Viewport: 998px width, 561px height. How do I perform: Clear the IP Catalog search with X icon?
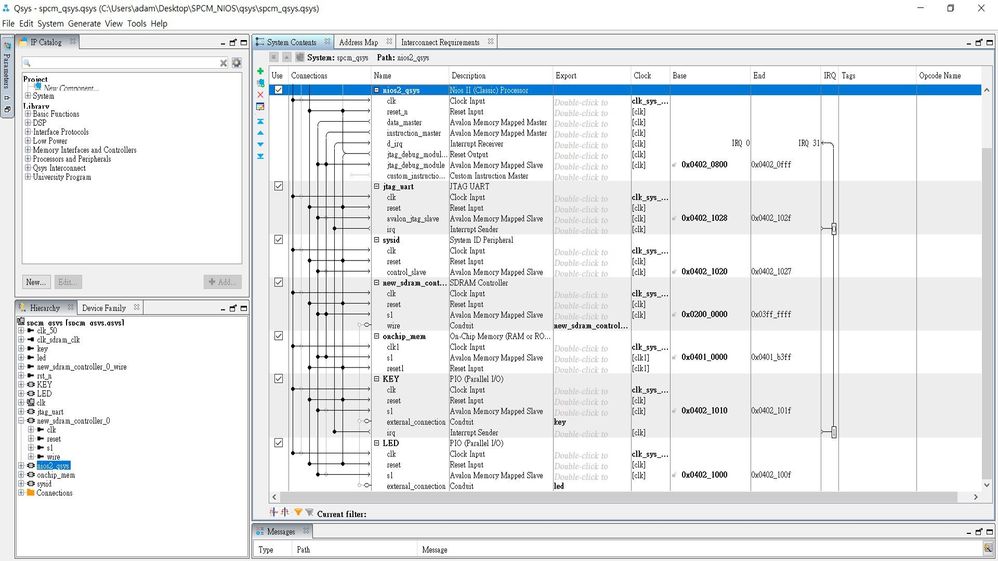click(223, 63)
